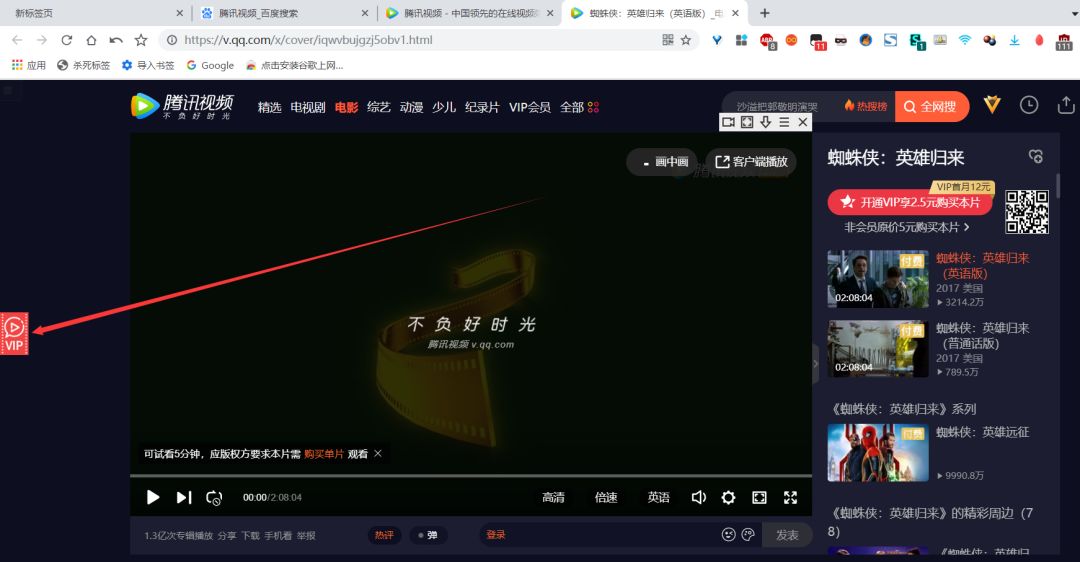Viewport: 1080px width, 562px height.
Task: Open watch history clock icon
Action: (x=1029, y=105)
